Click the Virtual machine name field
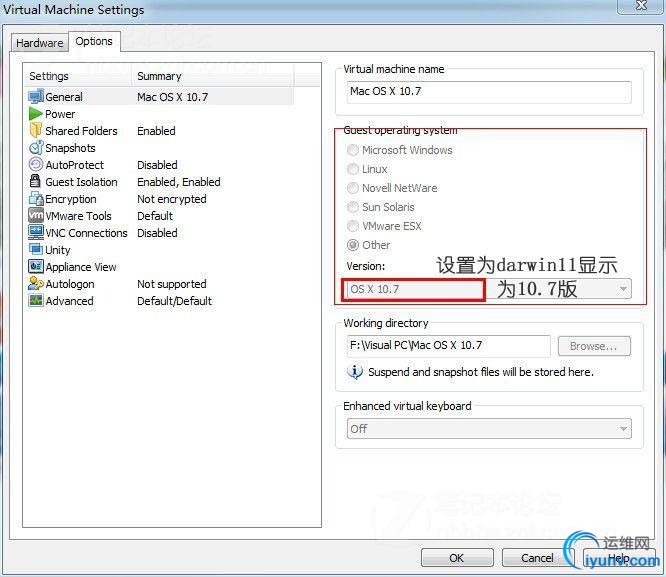The height and width of the screenshot is (577, 666). (489, 91)
